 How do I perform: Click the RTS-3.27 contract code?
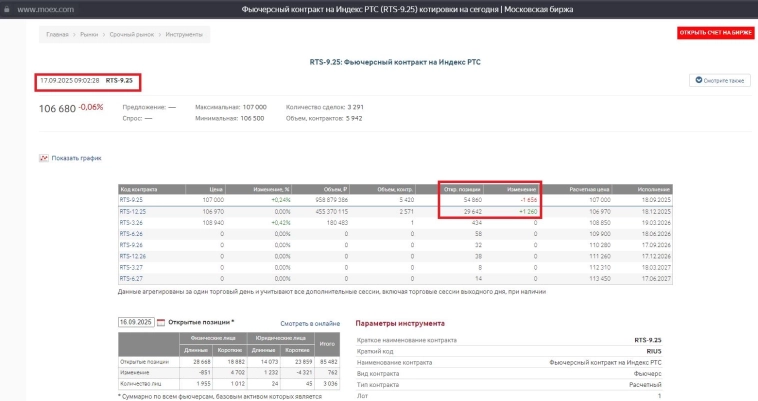coord(131,267)
